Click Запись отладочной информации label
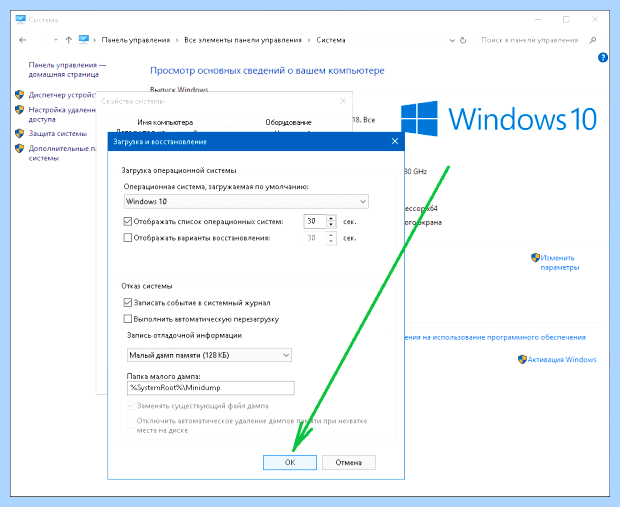Viewport: 620px width, 507px height. 184,335
